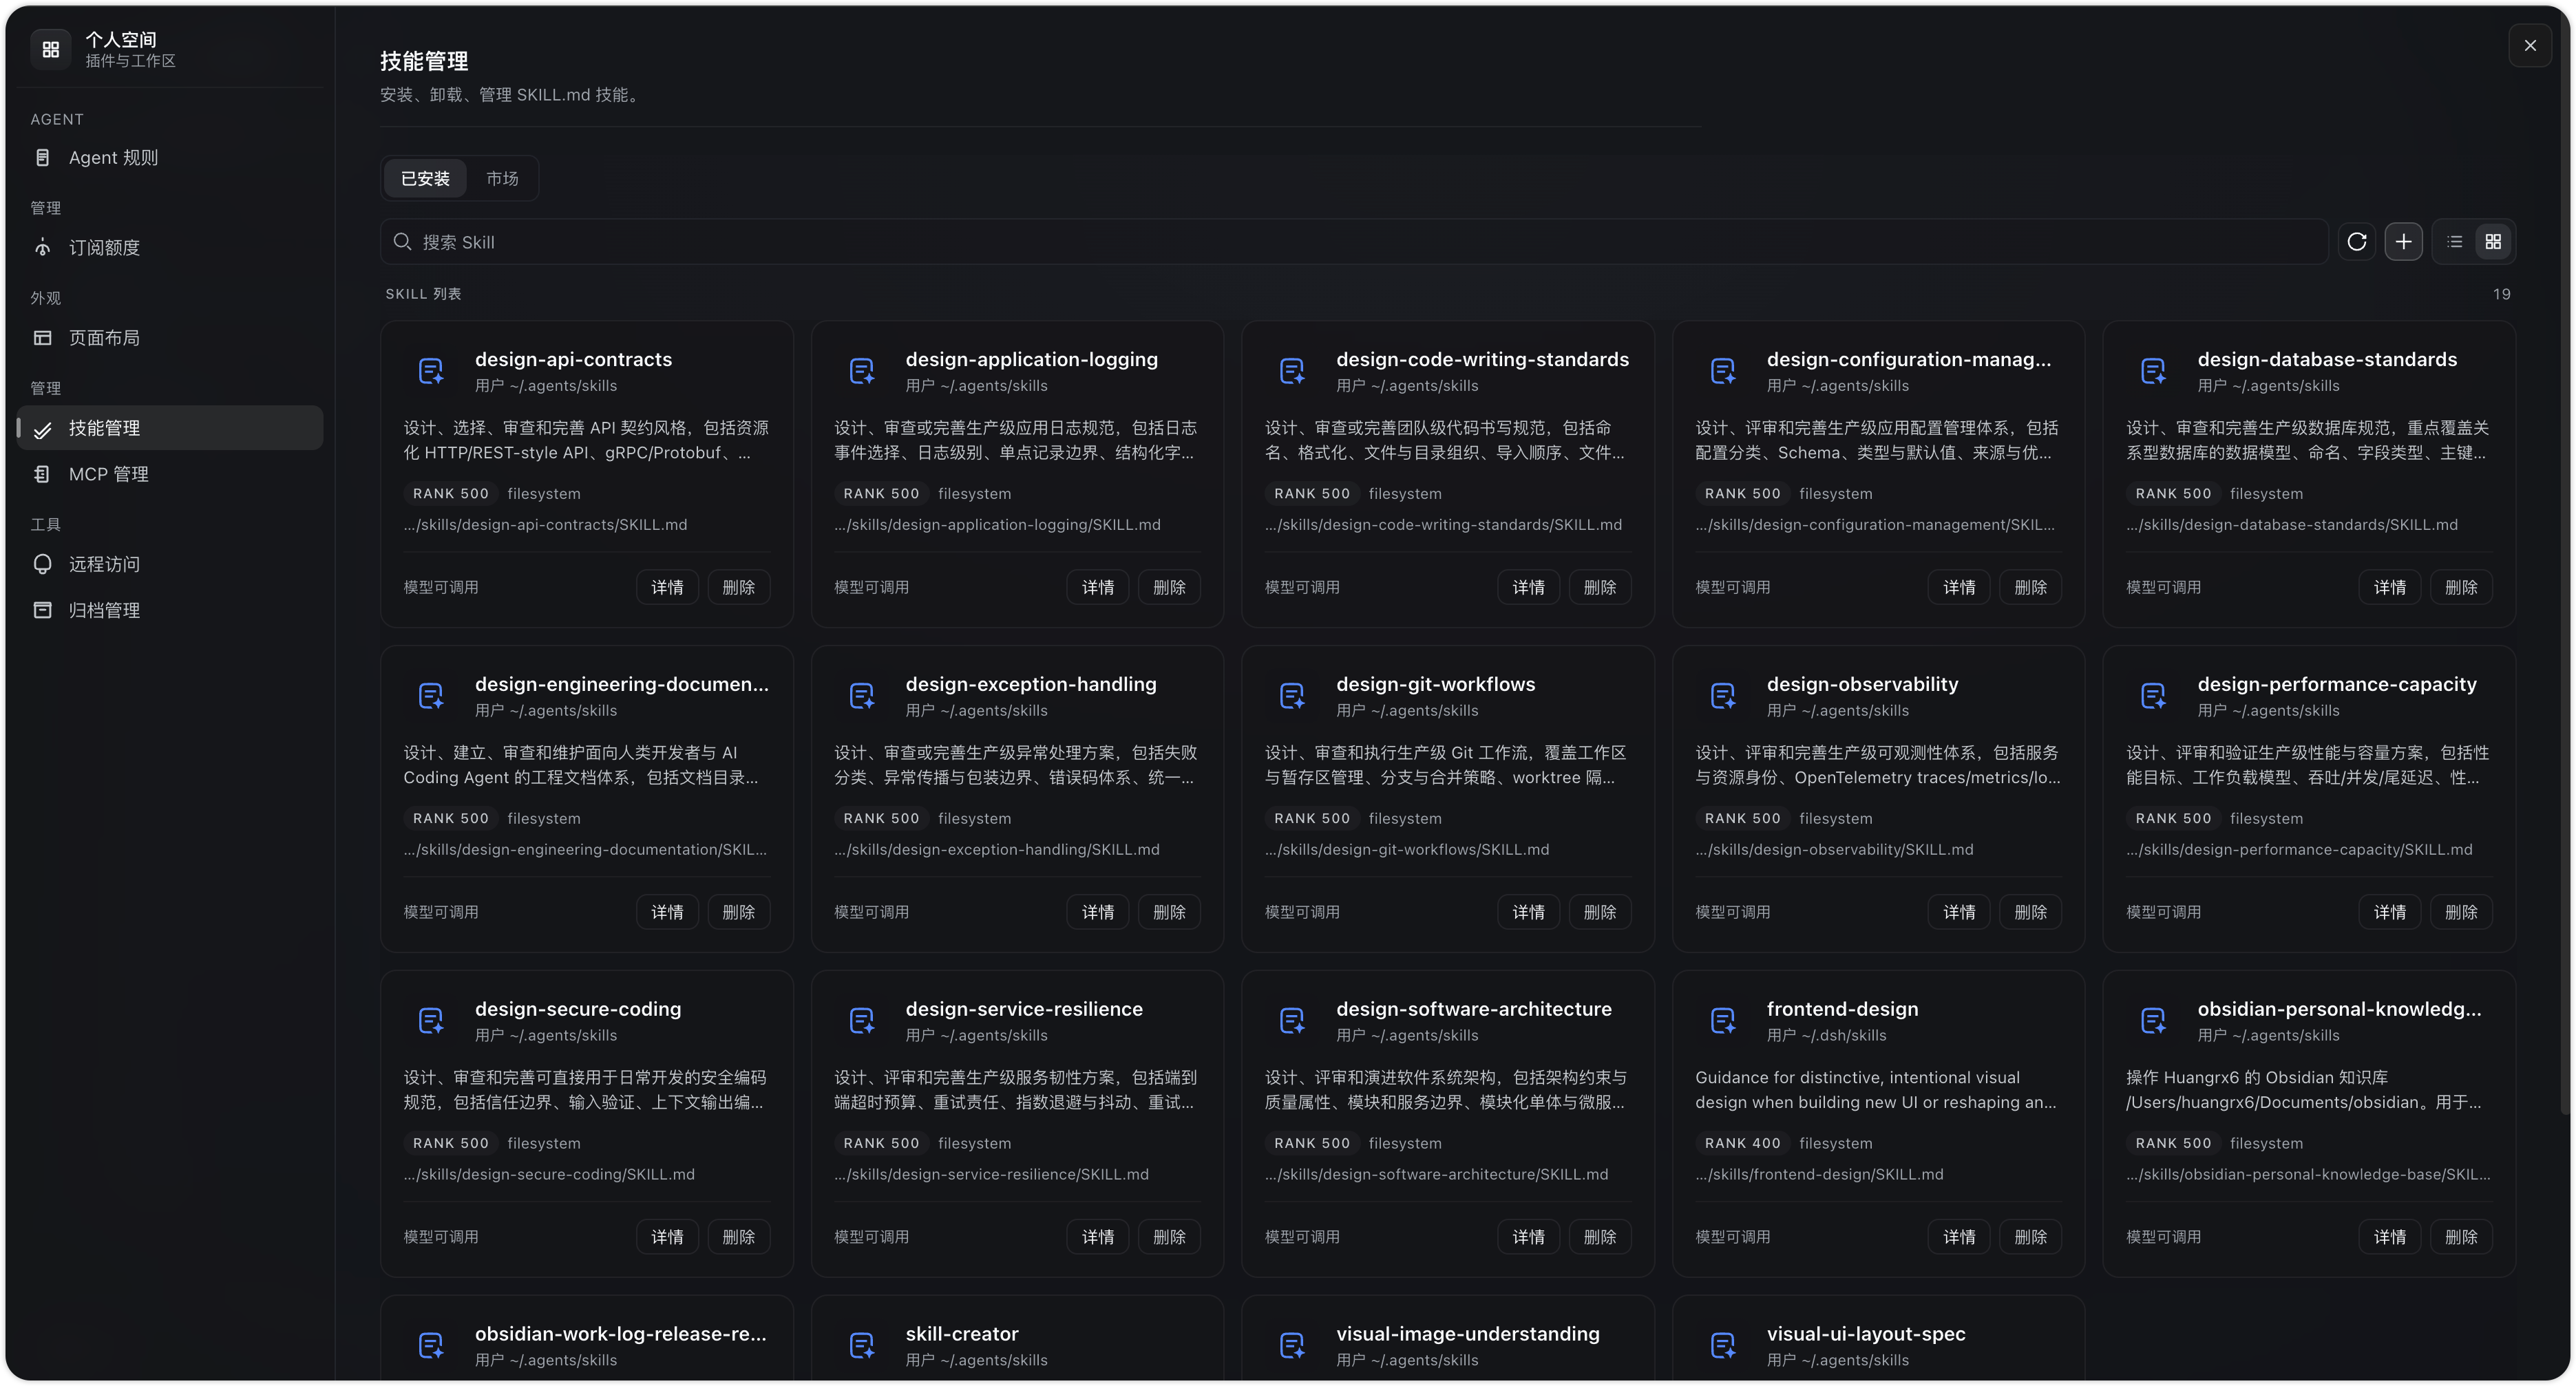This screenshot has height=1386, width=2576.
Task: Open 页面布局 appearance settings
Action: (x=170, y=338)
